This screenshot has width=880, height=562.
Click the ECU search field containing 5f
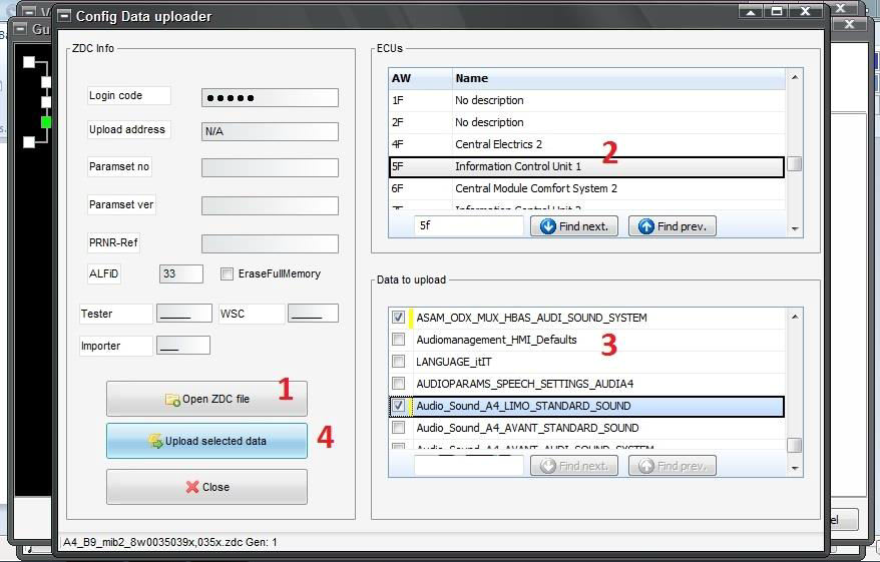tap(469, 226)
